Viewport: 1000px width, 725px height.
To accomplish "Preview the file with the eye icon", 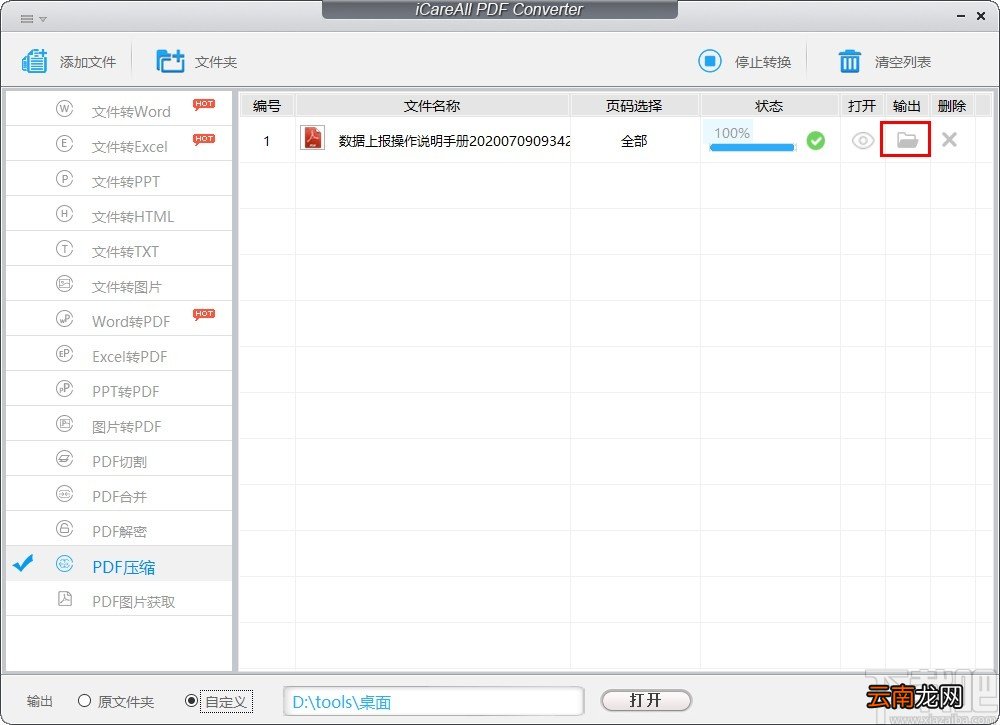I will (862, 140).
